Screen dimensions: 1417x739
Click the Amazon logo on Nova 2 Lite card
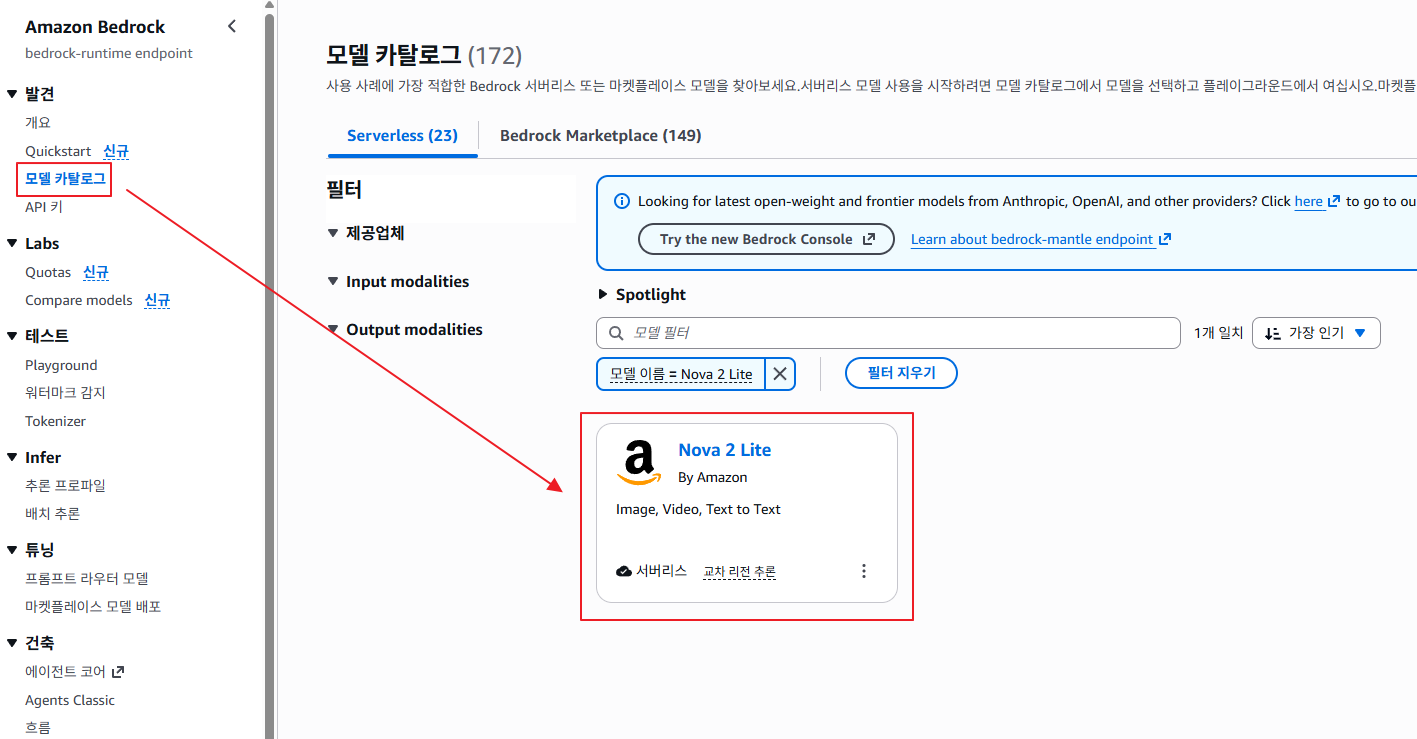coord(639,463)
